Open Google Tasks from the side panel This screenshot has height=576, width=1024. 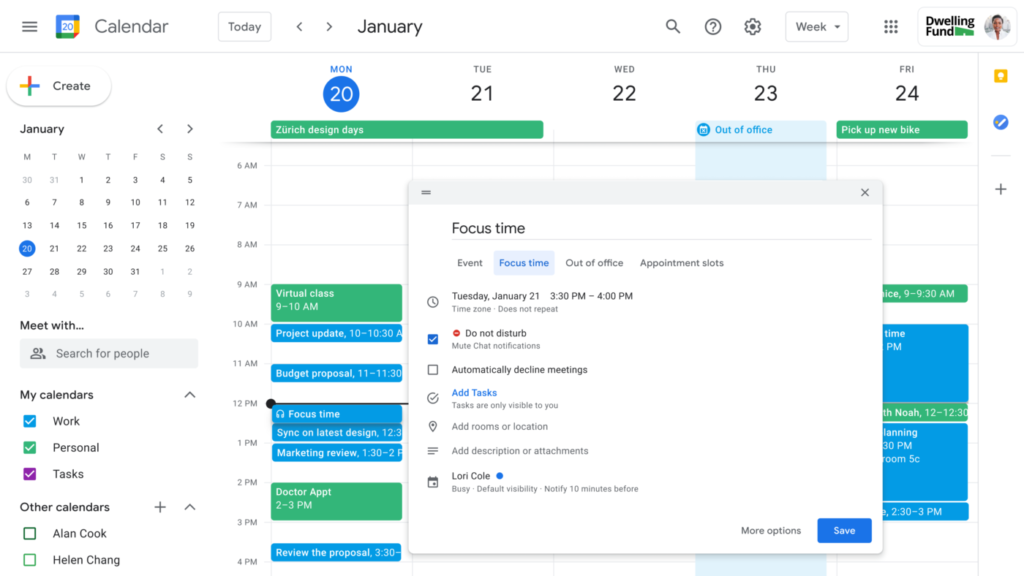pyautogui.click(x=1001, y=122)
